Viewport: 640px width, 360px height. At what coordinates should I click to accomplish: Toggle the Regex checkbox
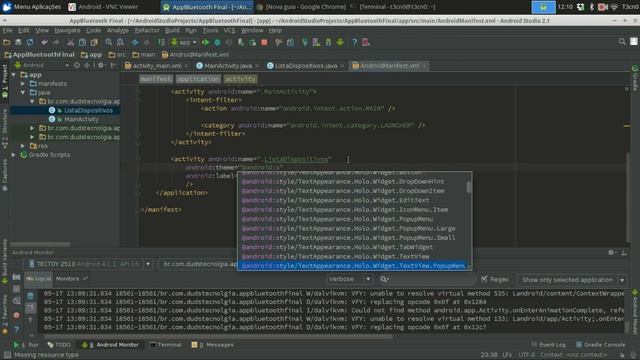click(484, 279)
